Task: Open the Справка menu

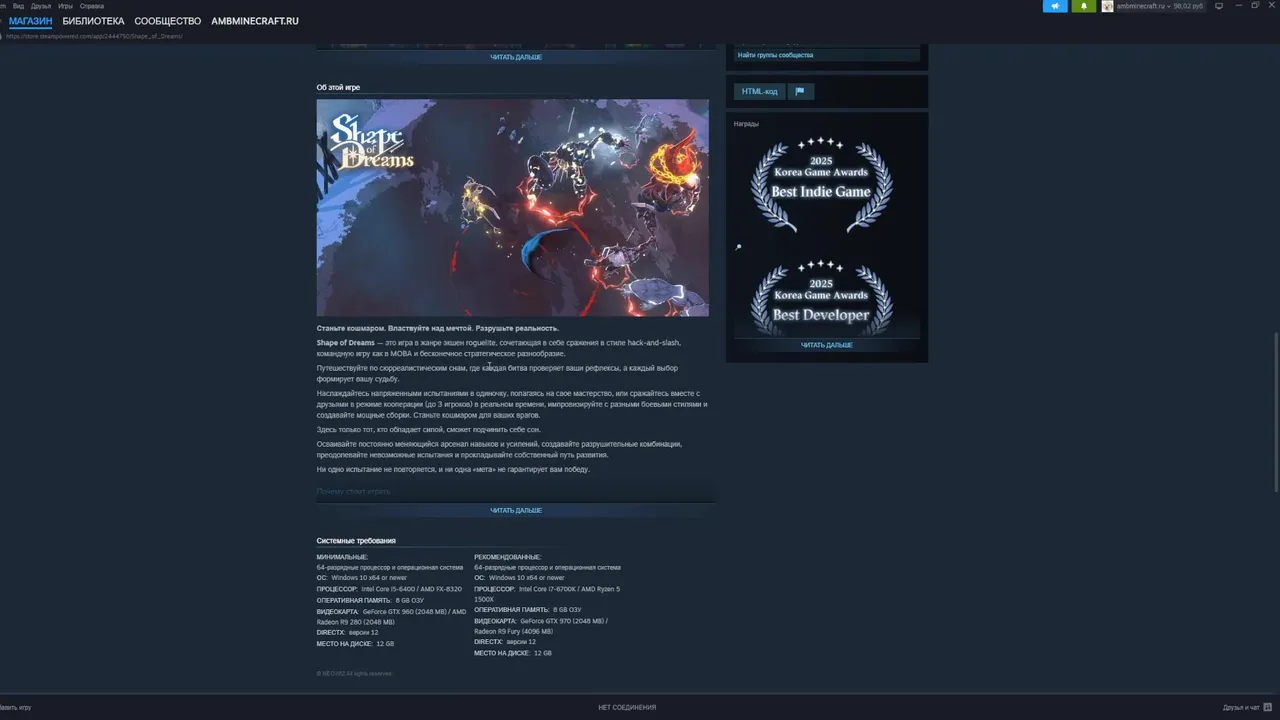Action: pos(91,6)
